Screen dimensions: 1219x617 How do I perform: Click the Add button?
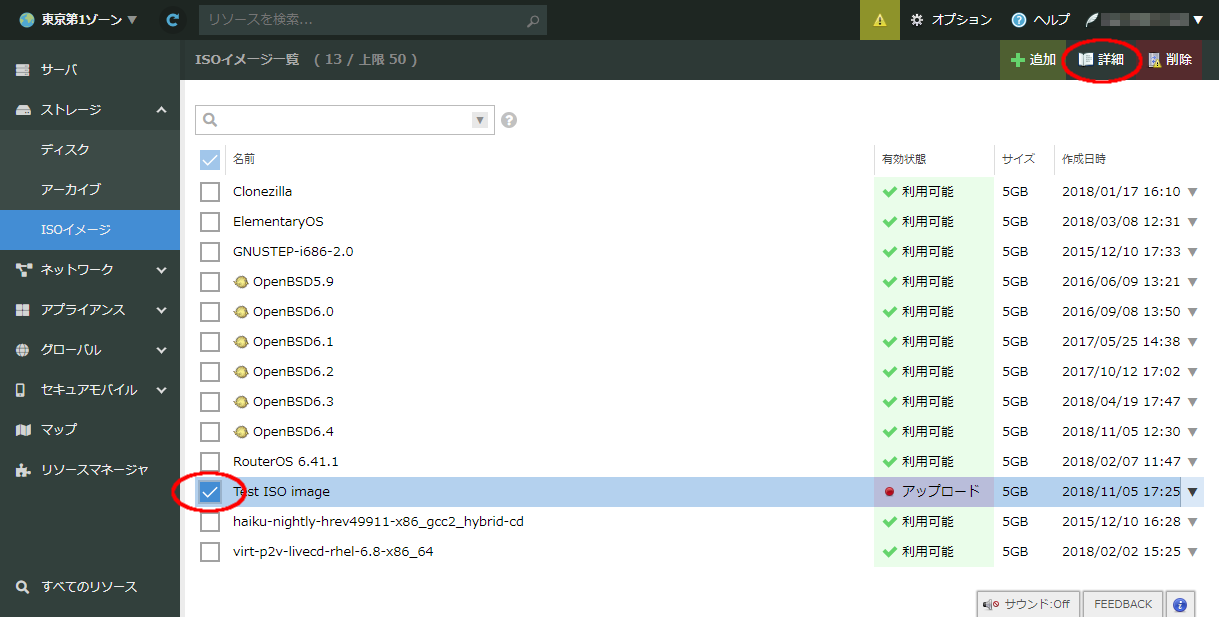(x=1033, y=60)
